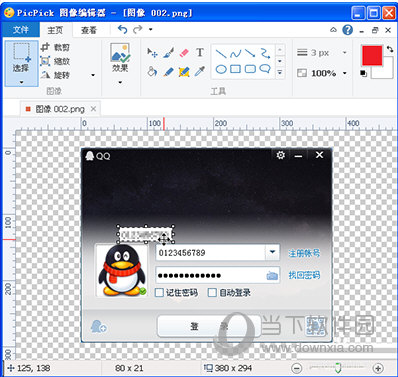
Task: Select the eraser tool
Action: (x=184, y=53)
